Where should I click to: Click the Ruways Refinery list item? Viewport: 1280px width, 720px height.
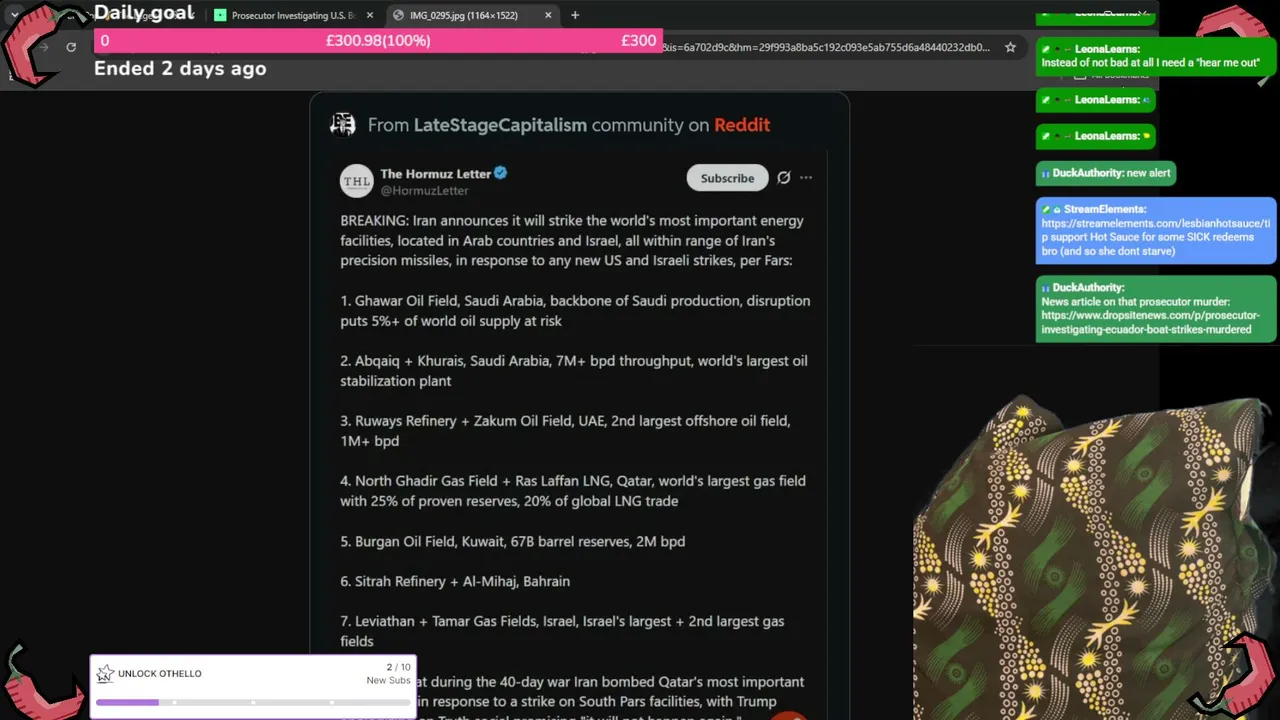coord(565,431)
